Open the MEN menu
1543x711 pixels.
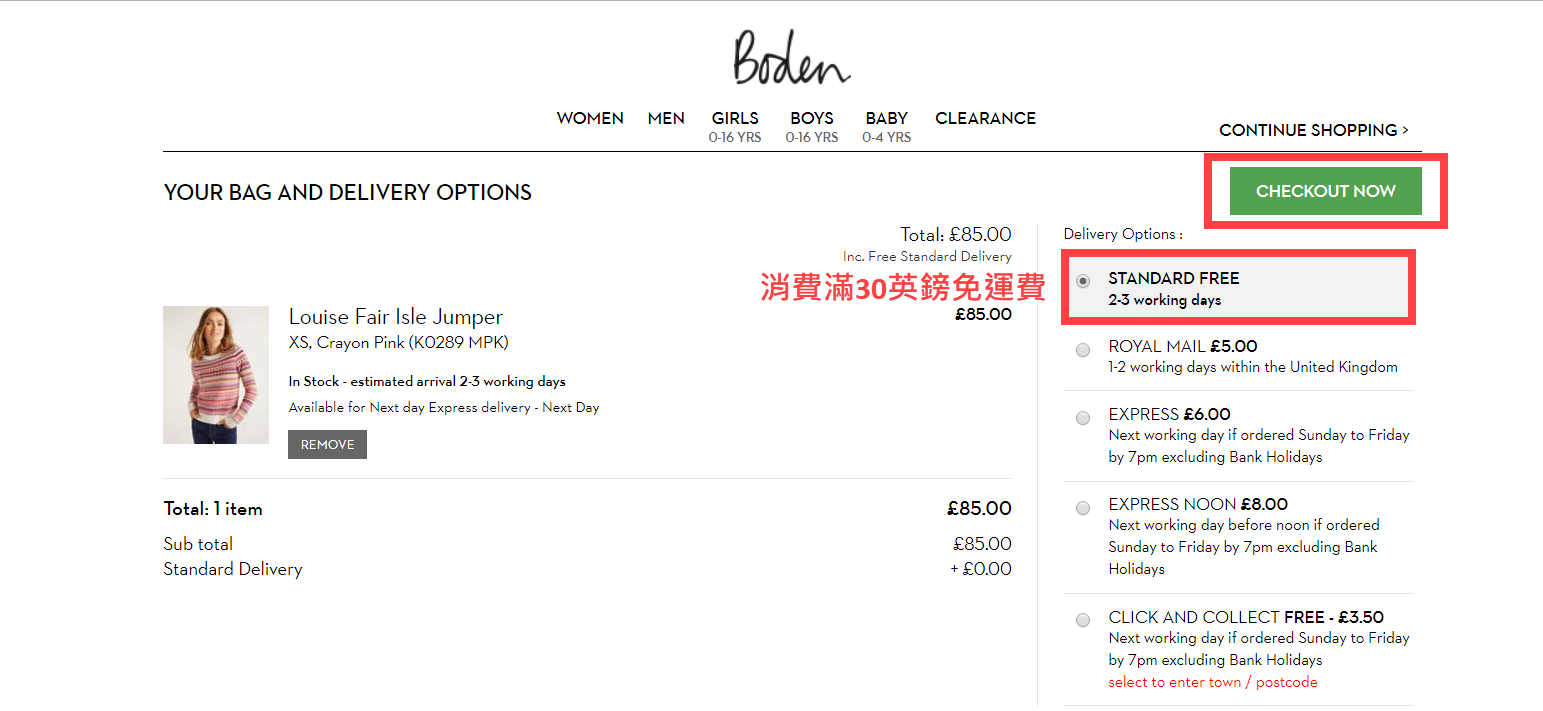pos(666,118)
